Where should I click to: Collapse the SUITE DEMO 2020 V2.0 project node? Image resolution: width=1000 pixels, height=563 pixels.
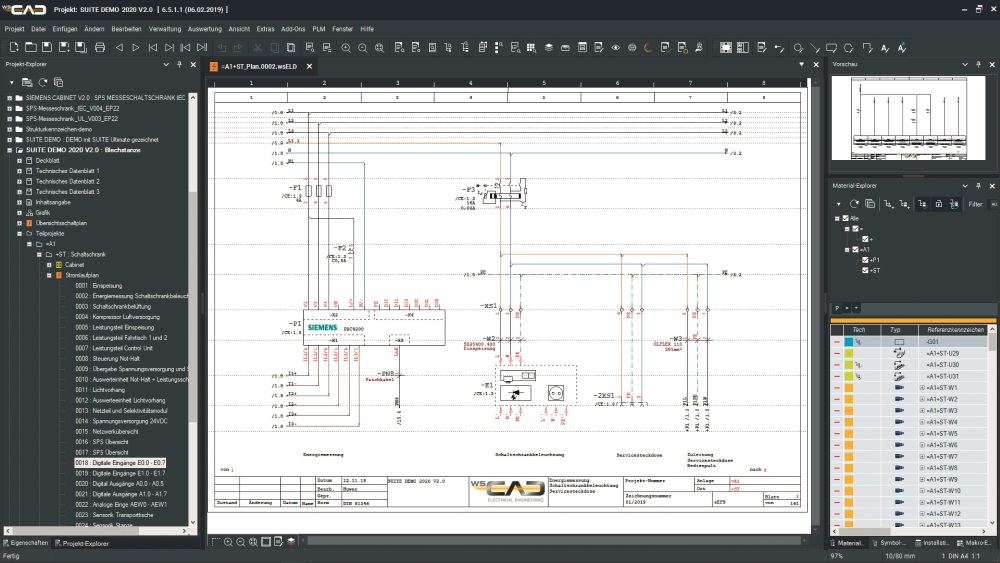(x=10, y=150)
